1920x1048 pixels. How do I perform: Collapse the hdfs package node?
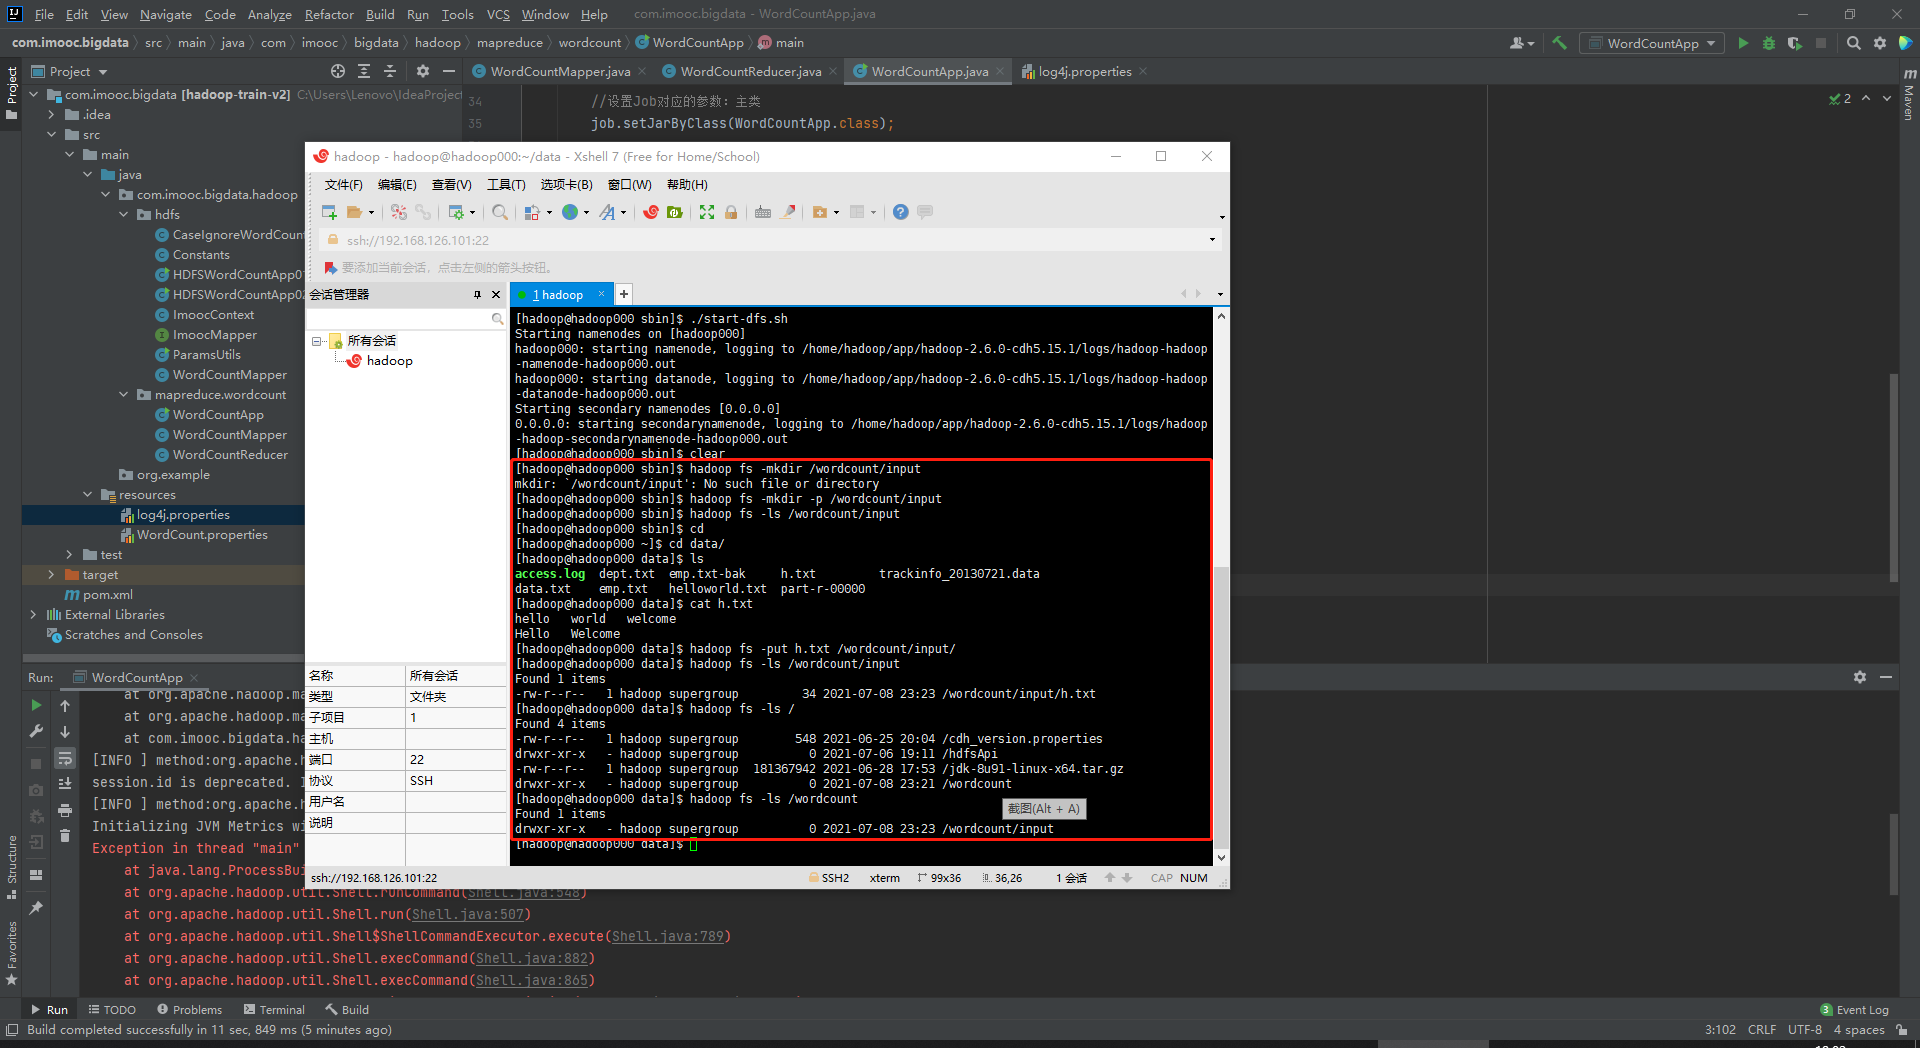tap(124, 215)
